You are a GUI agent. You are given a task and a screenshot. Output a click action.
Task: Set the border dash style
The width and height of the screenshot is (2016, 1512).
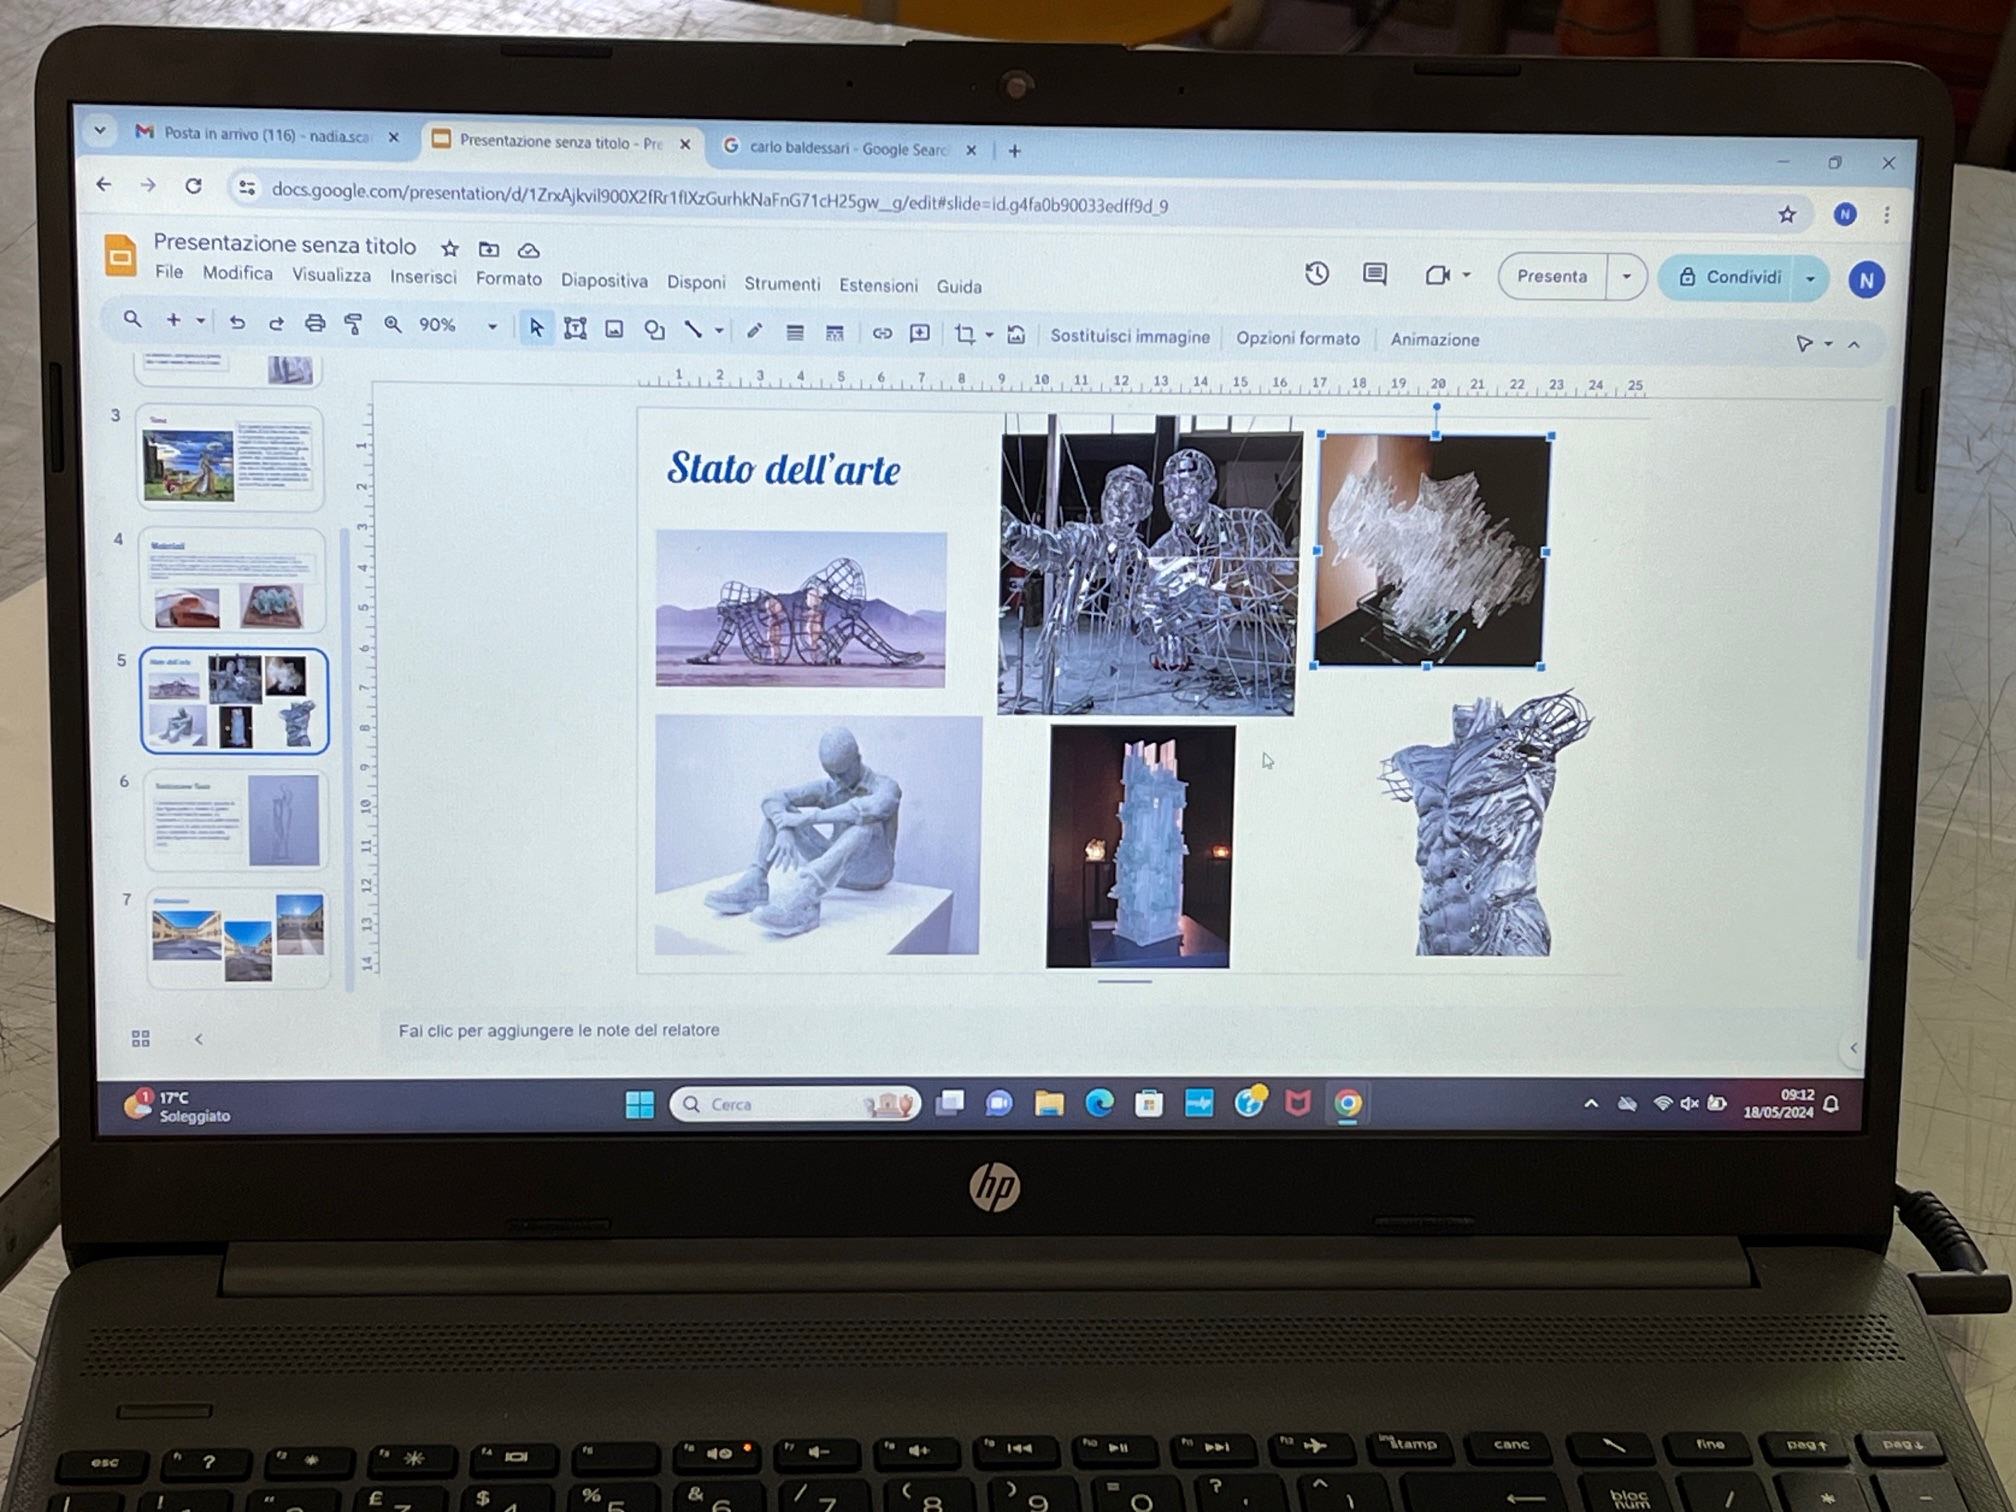click(834, 333)
